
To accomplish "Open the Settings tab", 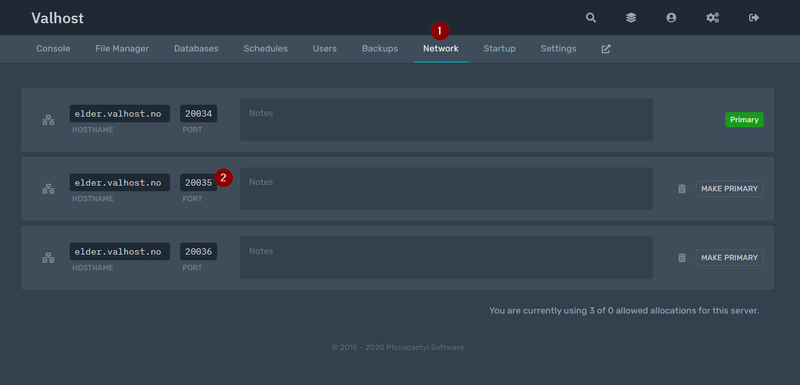I will (x=558, y=49).
